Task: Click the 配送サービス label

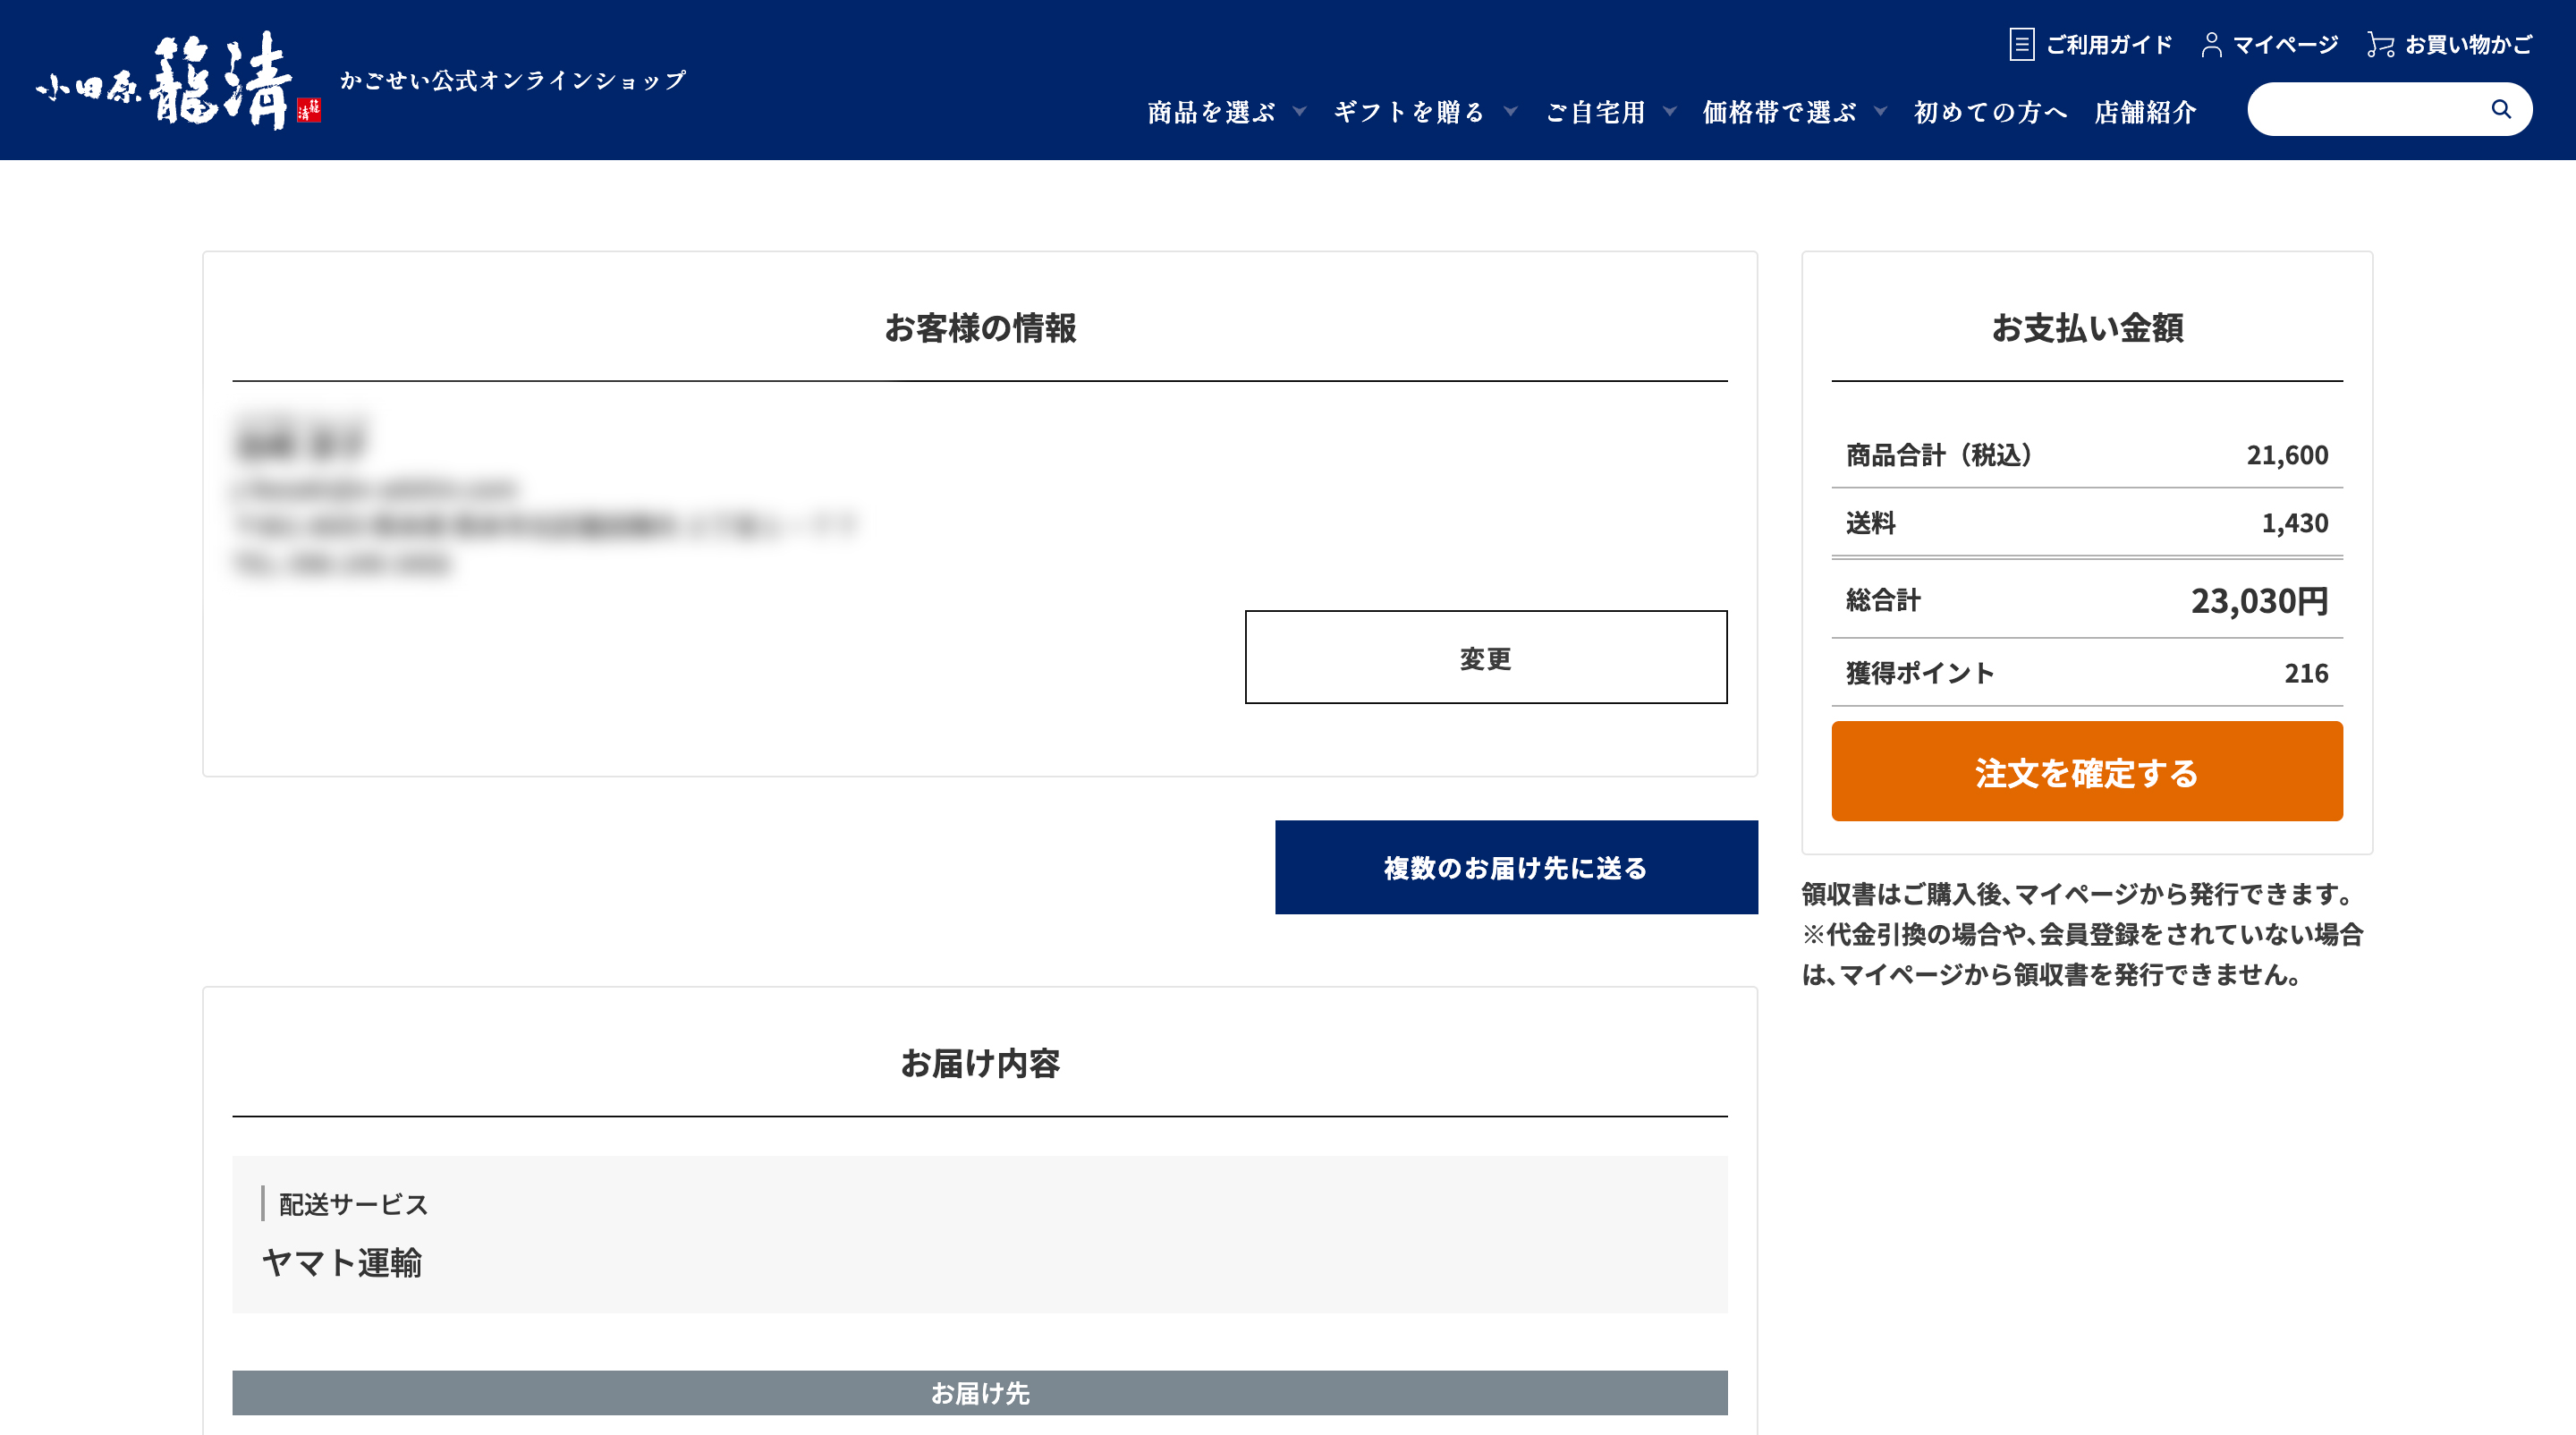Action: (353, 1204)
